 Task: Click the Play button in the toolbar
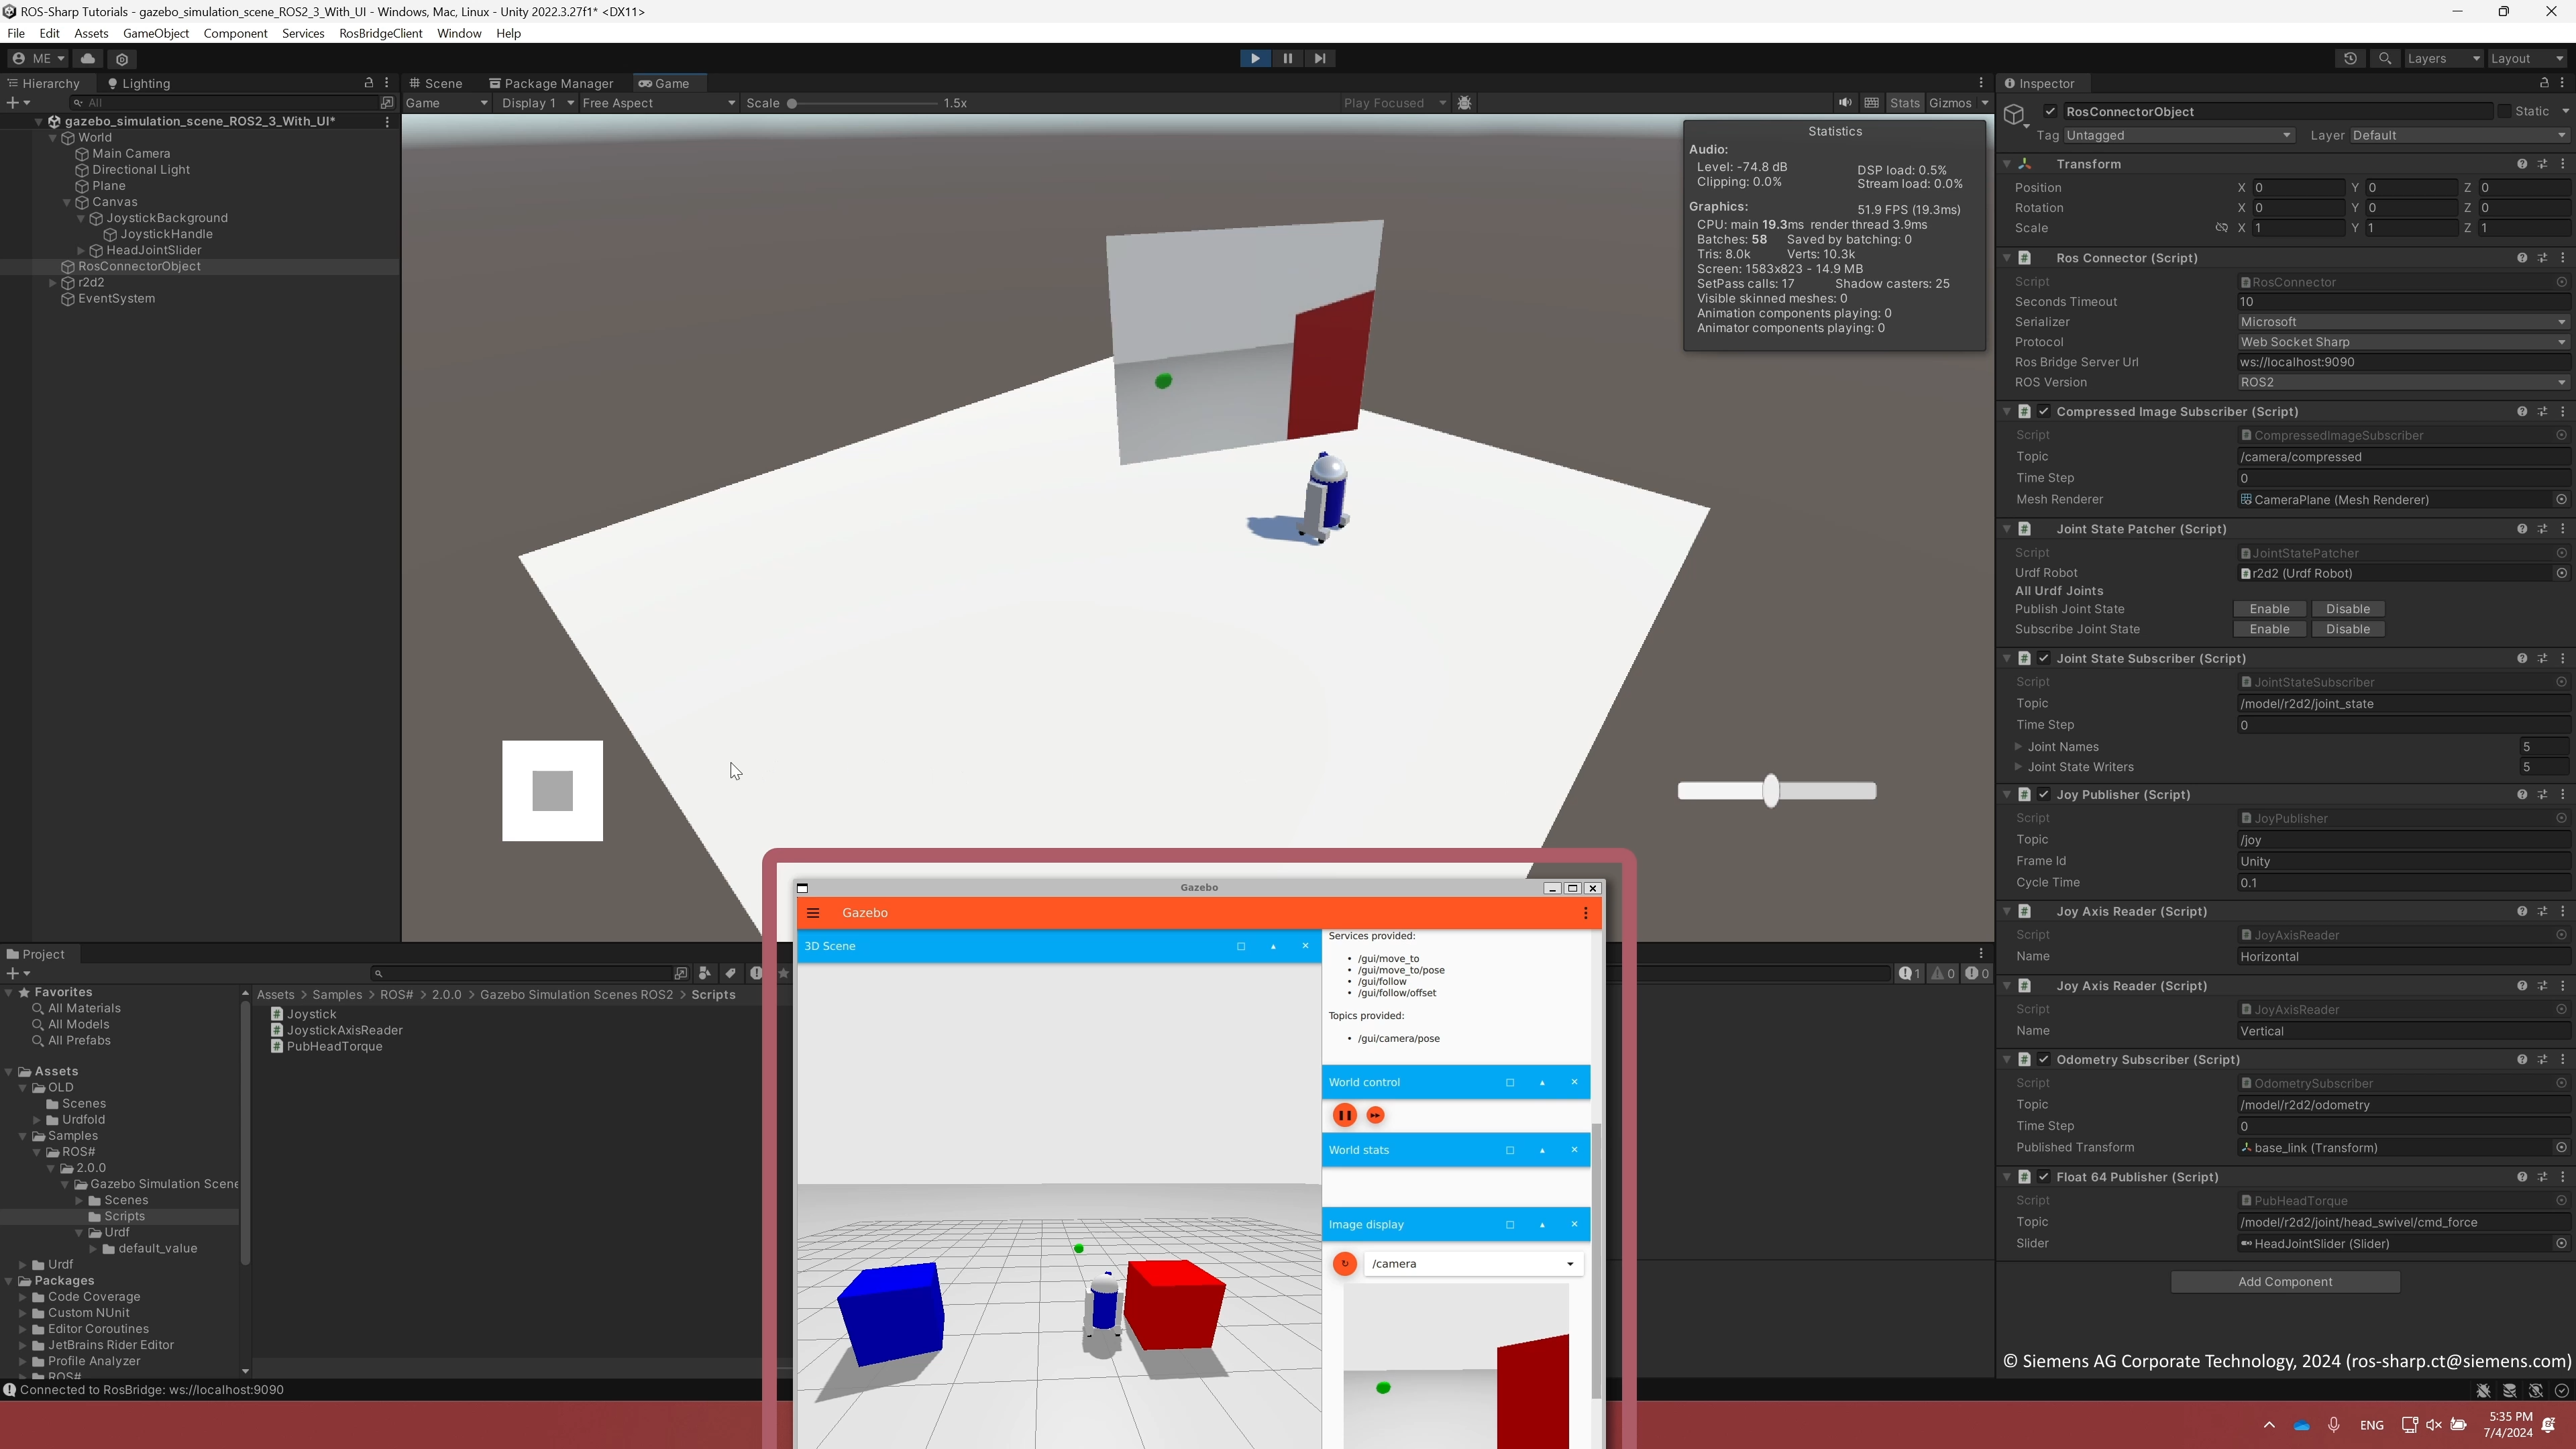click(1255, 58)
